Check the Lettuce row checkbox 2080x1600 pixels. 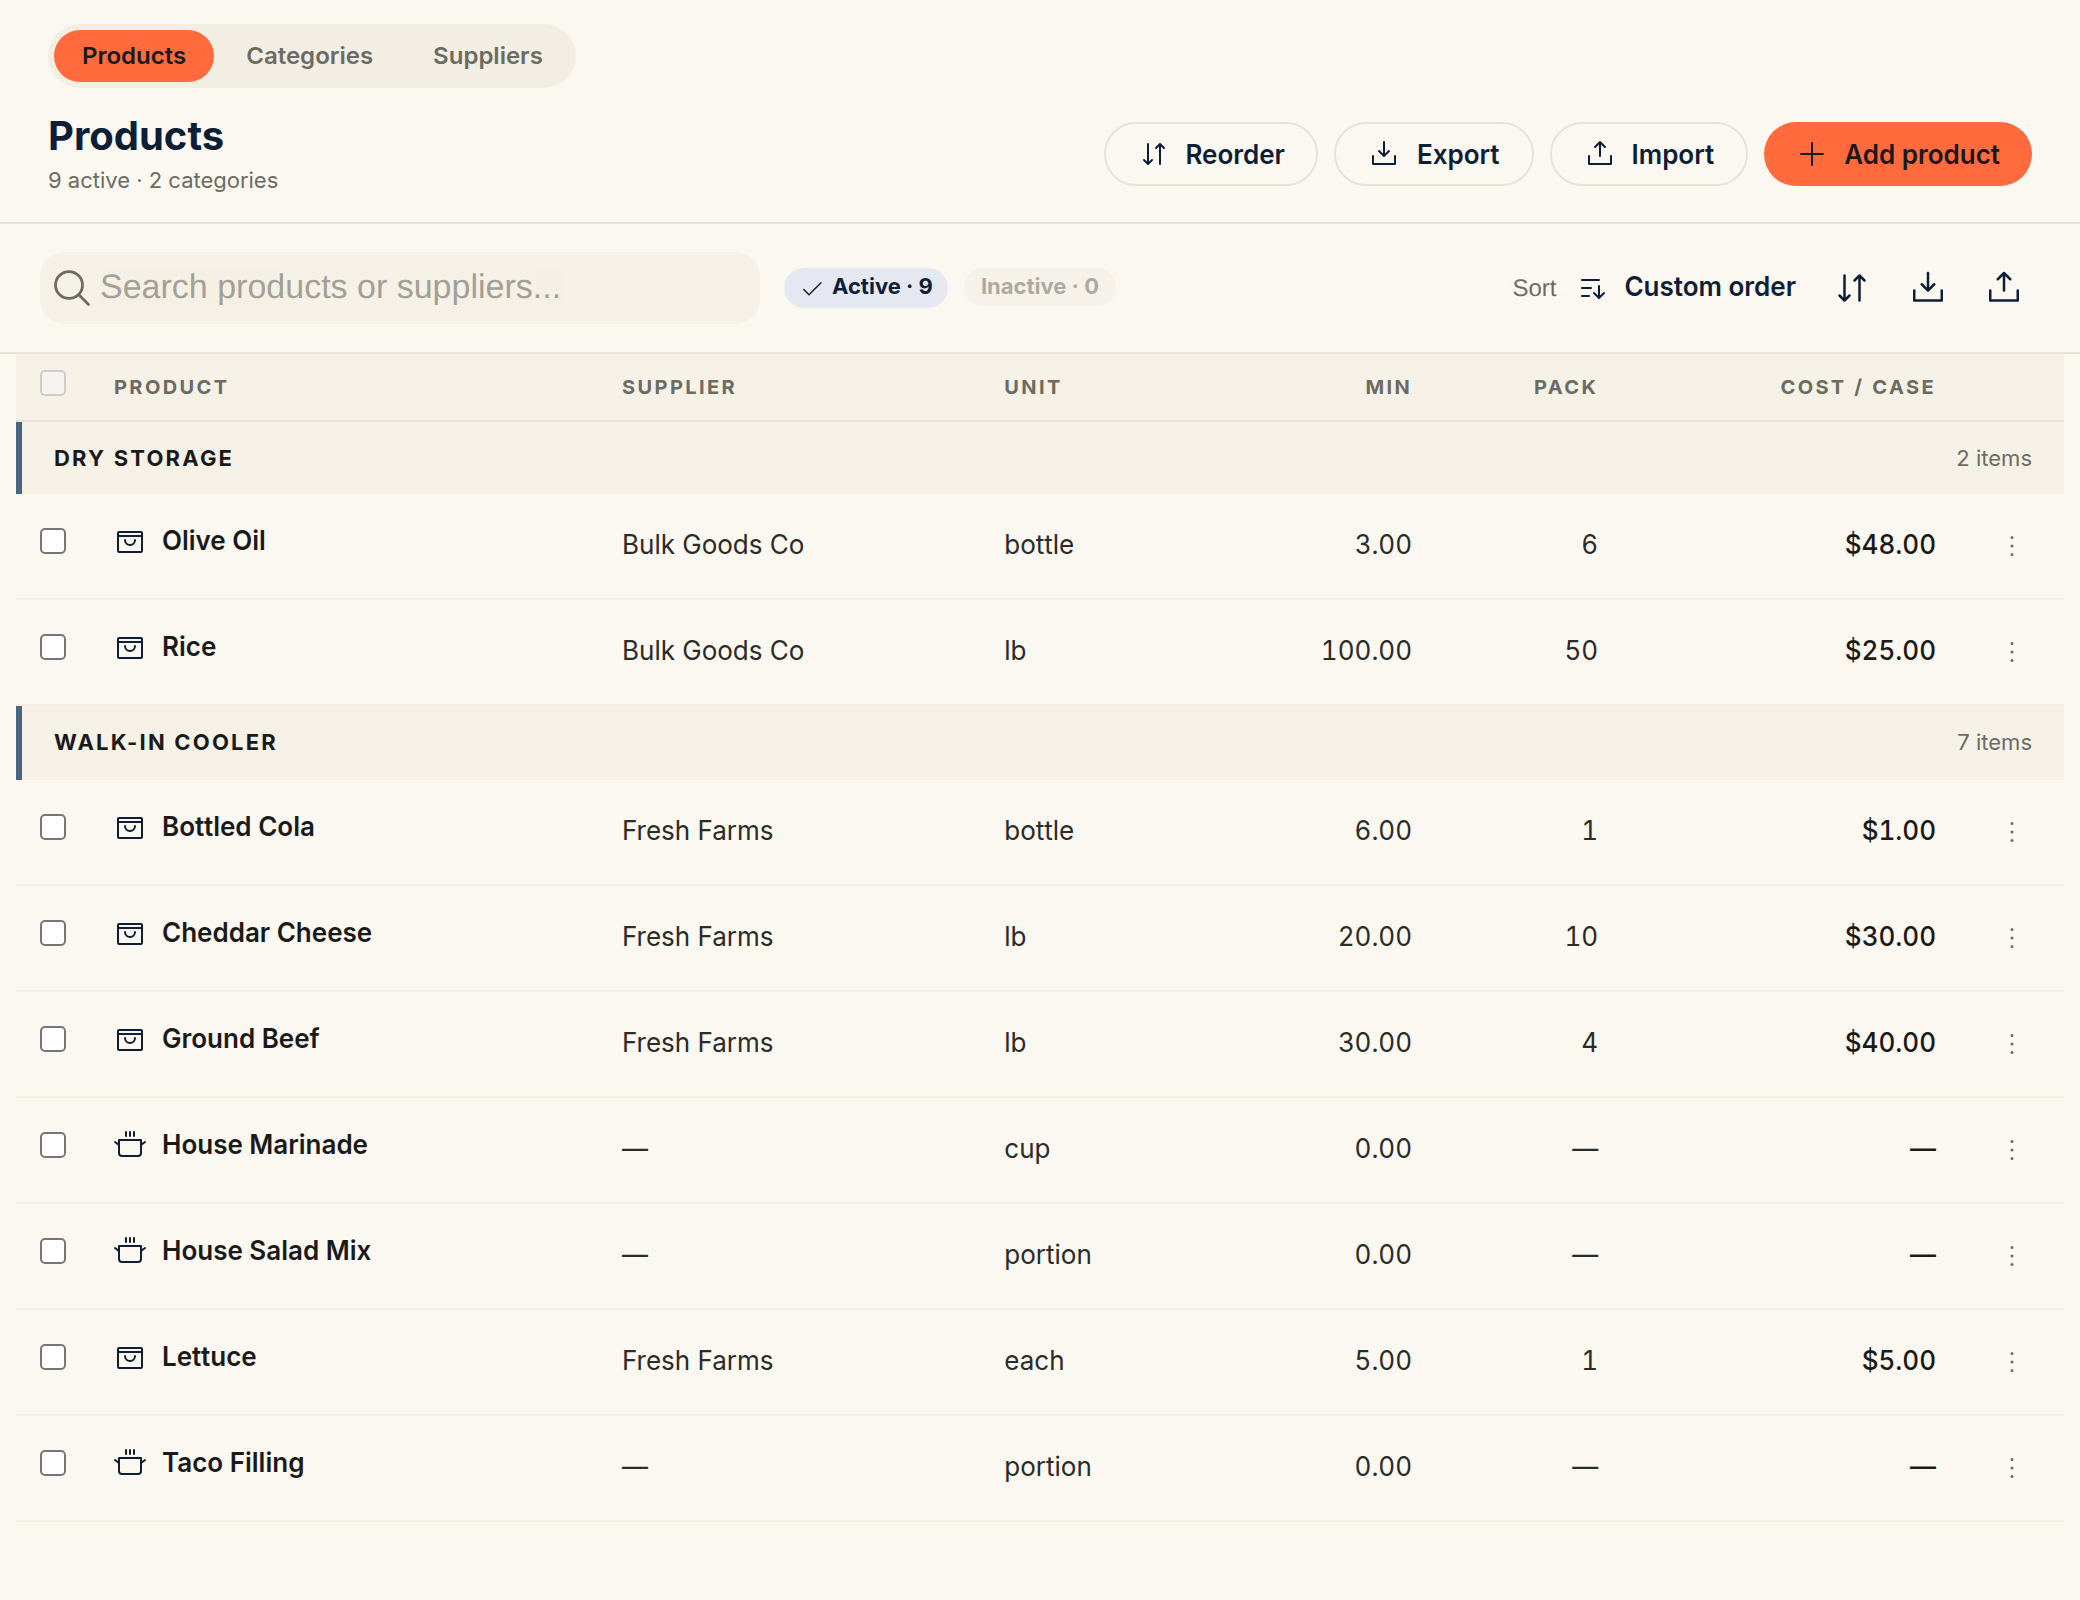53,1357
